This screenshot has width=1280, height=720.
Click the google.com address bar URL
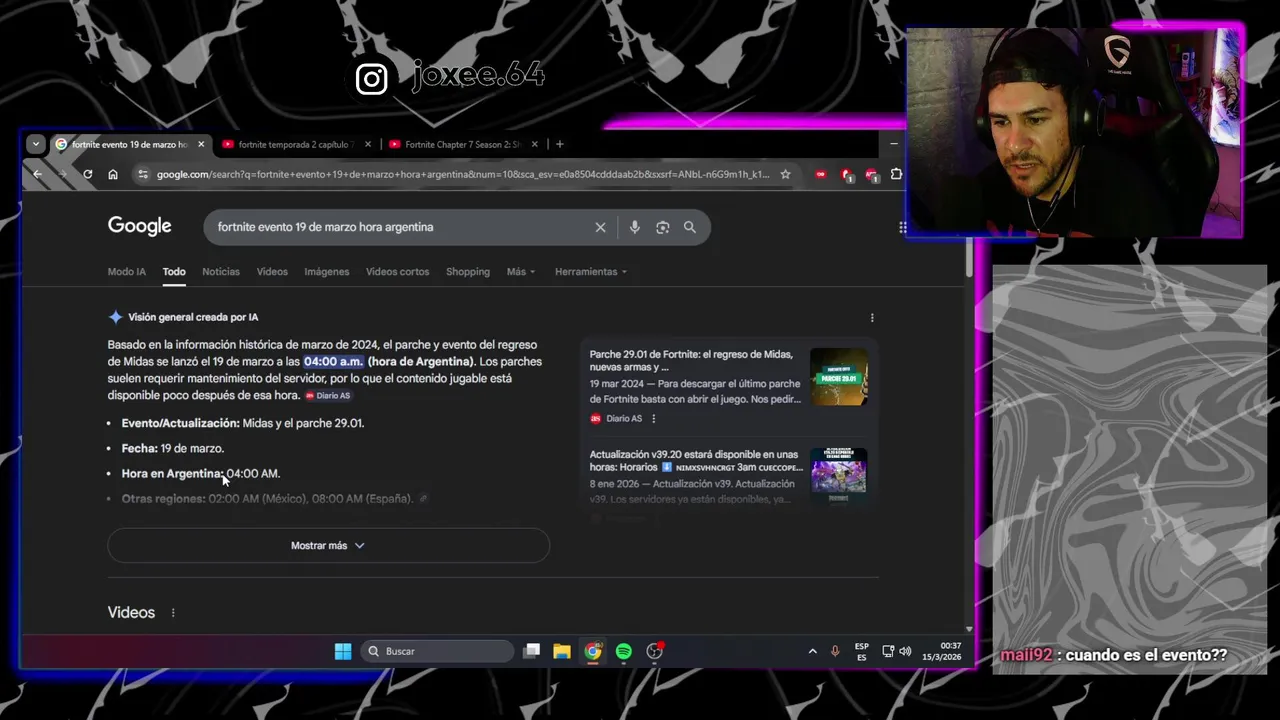[463, 174]
